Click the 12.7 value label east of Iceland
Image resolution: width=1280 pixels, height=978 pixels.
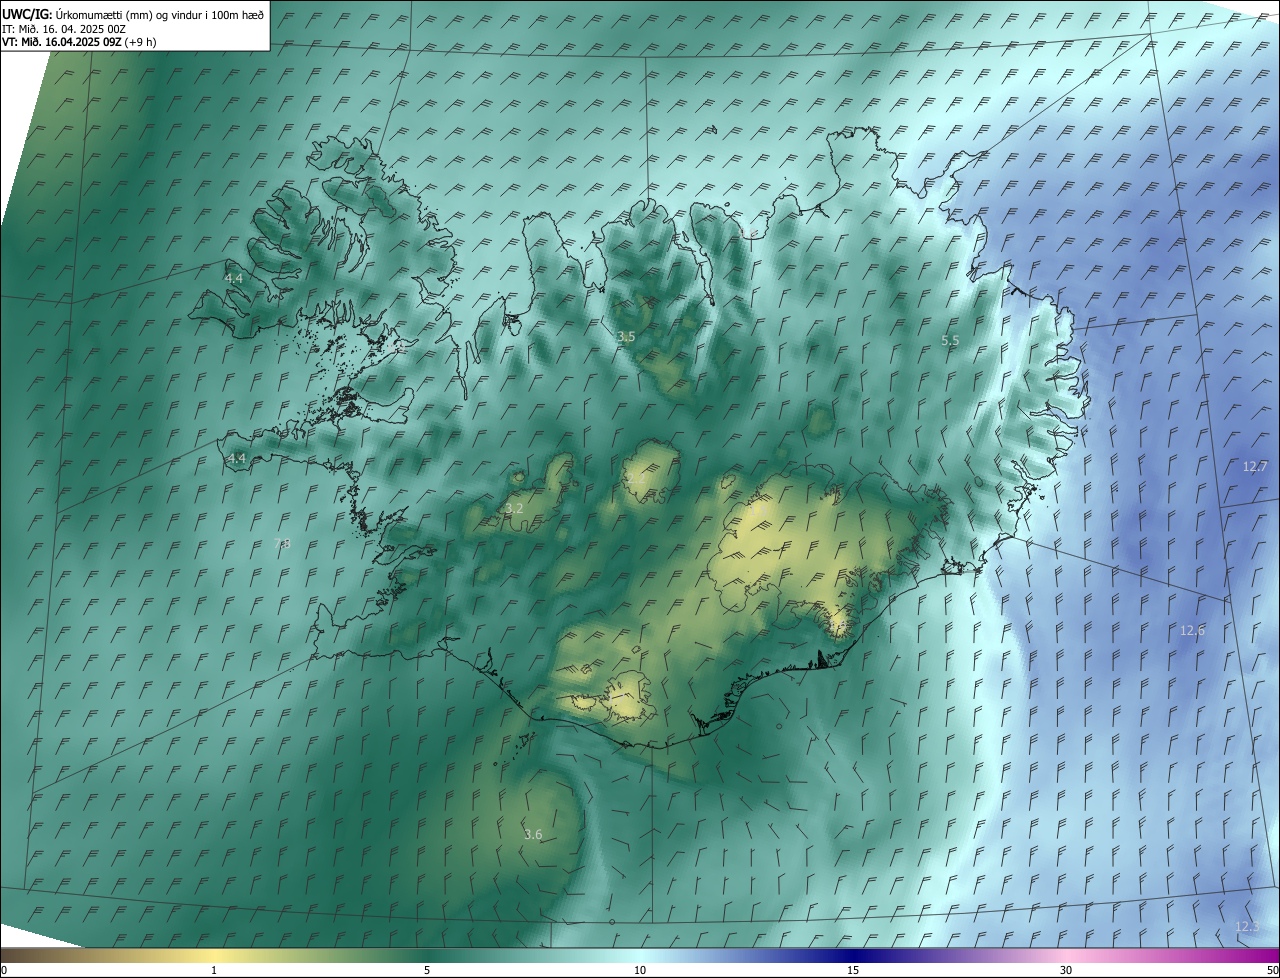point(1254,467)
